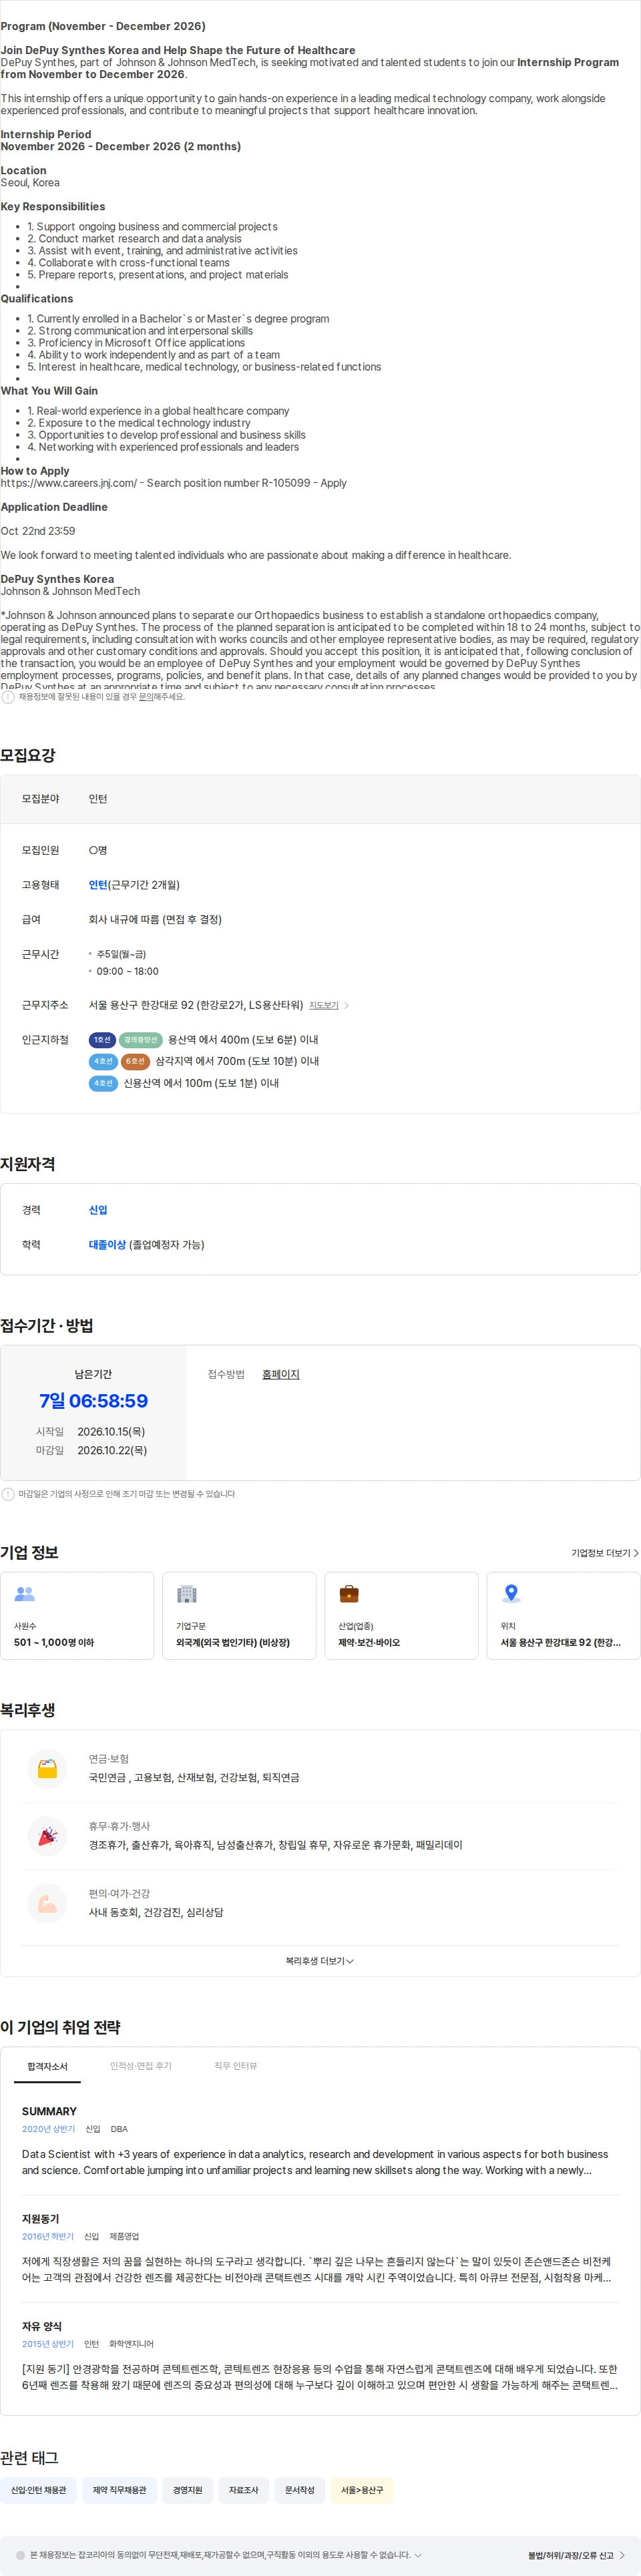Click the people icon in 사원수 card
The height and width of the screenshot is (2576, 641).
coord(25,1594)
